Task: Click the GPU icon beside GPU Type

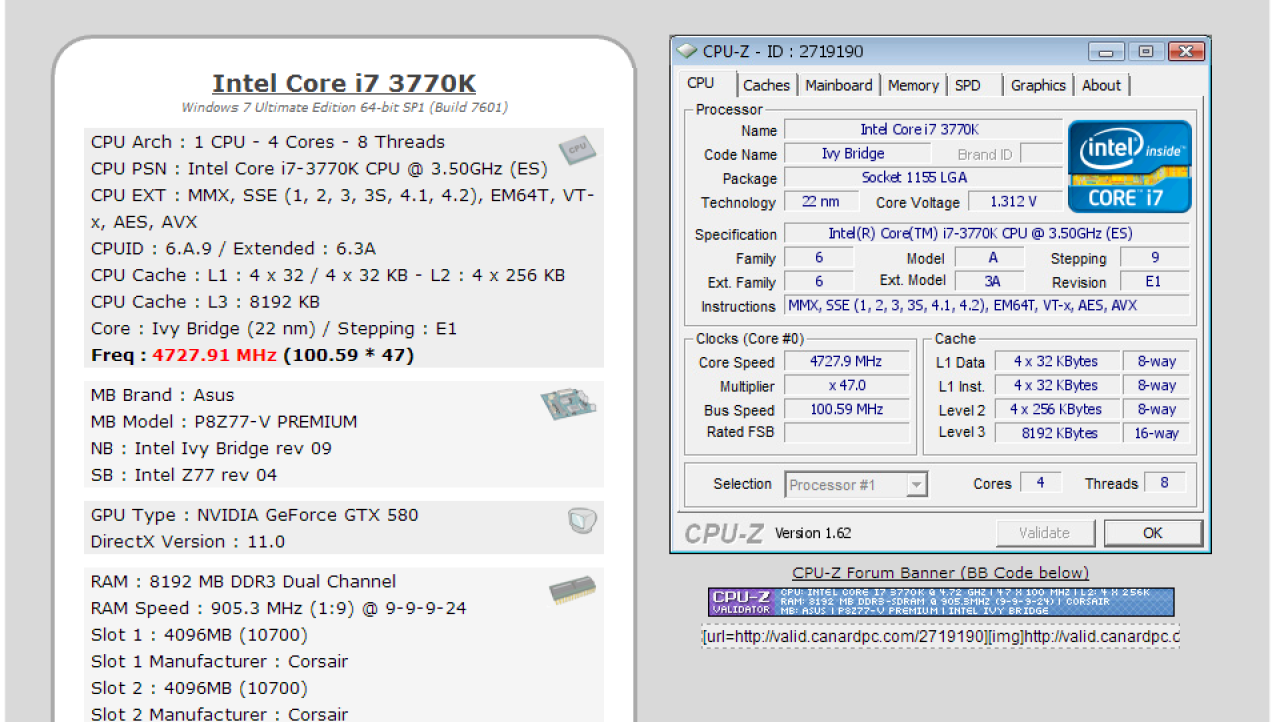Action: point(582,520)
